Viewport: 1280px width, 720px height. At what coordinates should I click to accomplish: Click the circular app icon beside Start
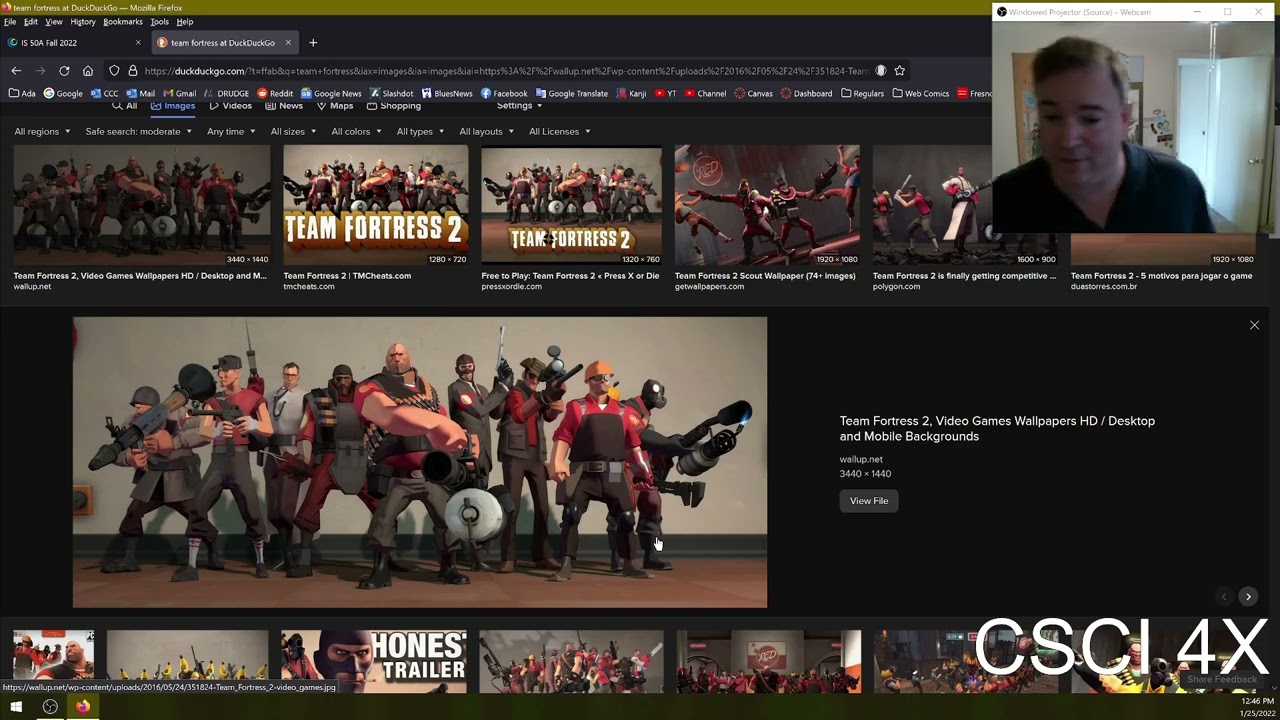pyautogui.click(x=50, y=707)
